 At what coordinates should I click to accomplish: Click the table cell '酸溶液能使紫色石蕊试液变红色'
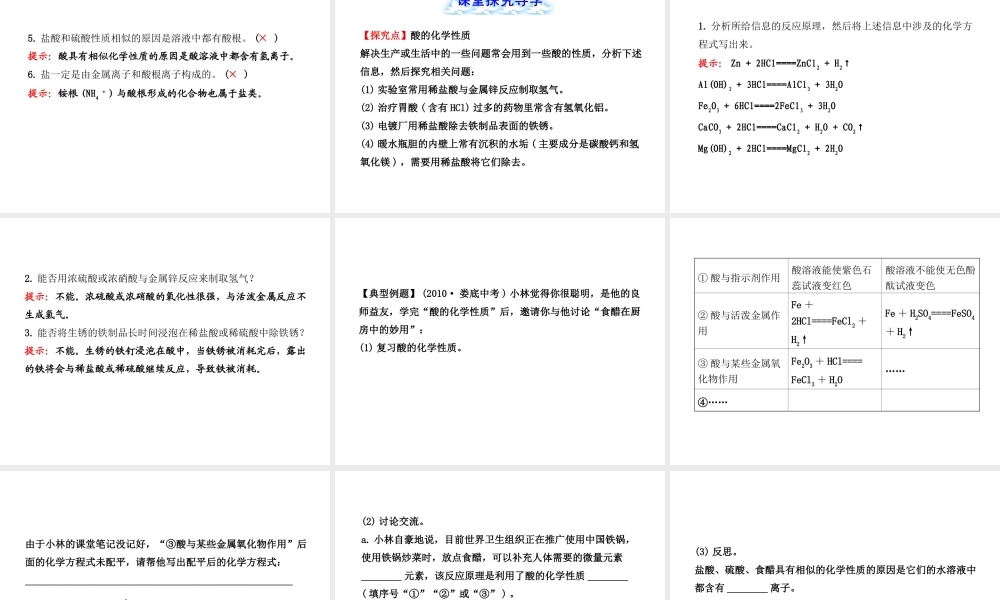coord(835,277)
